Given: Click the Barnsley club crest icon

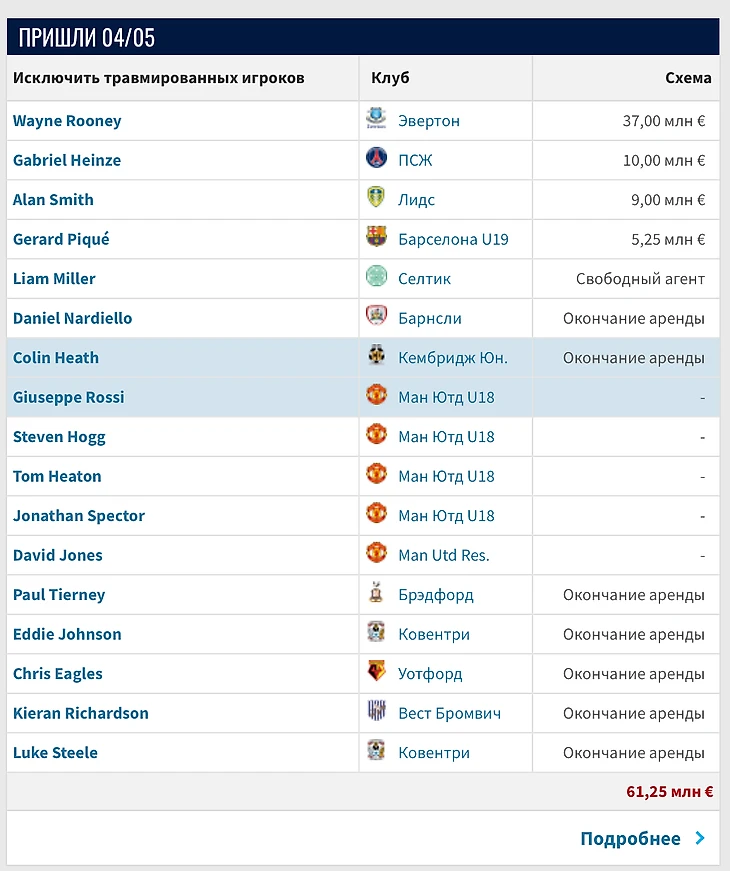Looking at the screenshot, I should (376, 317).
